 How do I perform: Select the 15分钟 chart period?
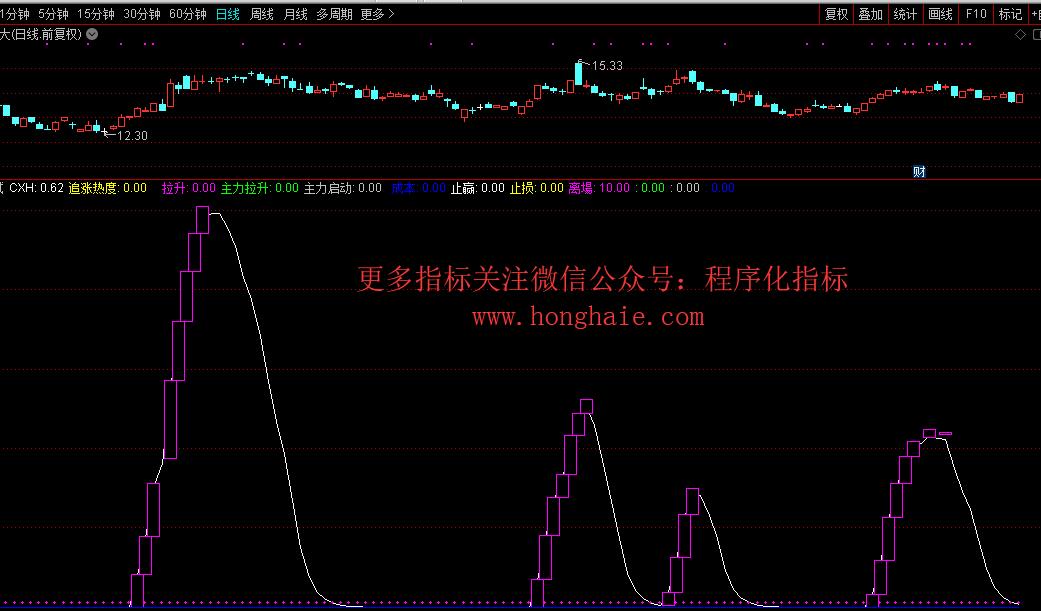(x=96, y=14)
